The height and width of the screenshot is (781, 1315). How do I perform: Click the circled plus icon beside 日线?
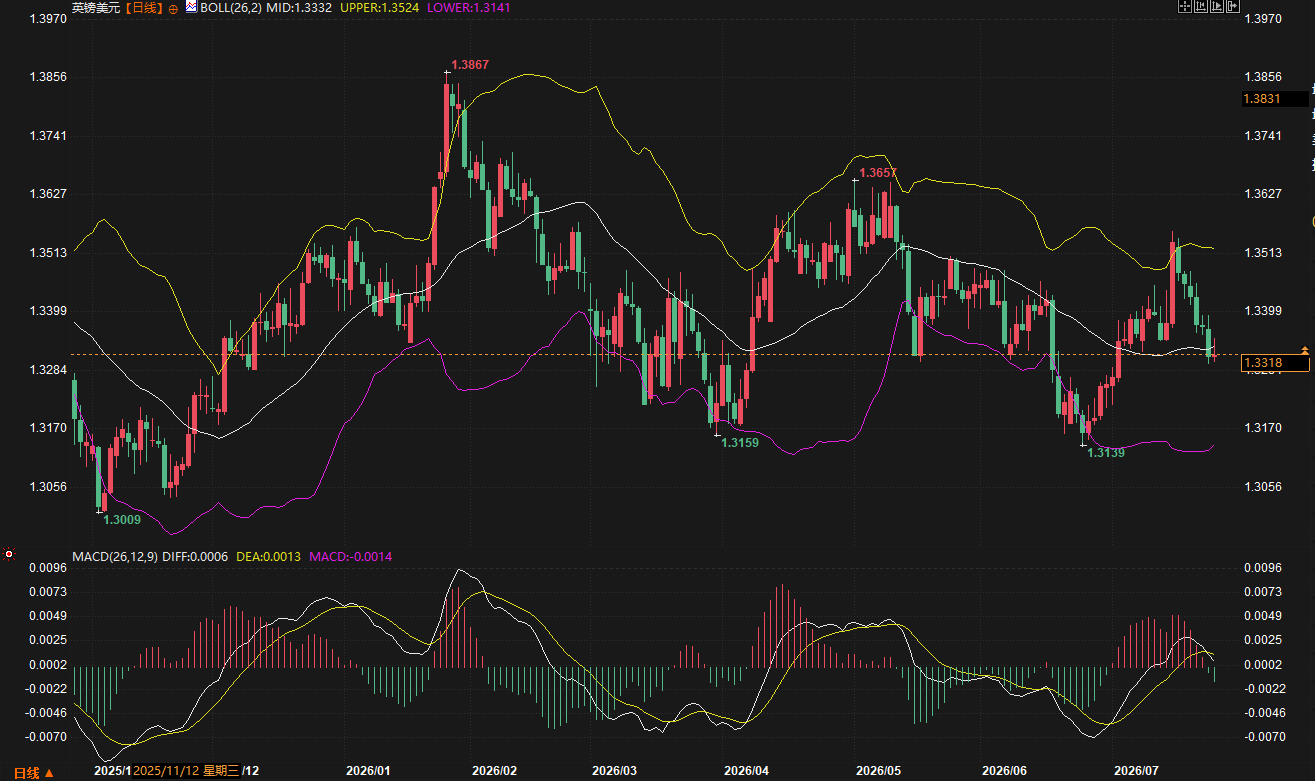pos(173,8)
